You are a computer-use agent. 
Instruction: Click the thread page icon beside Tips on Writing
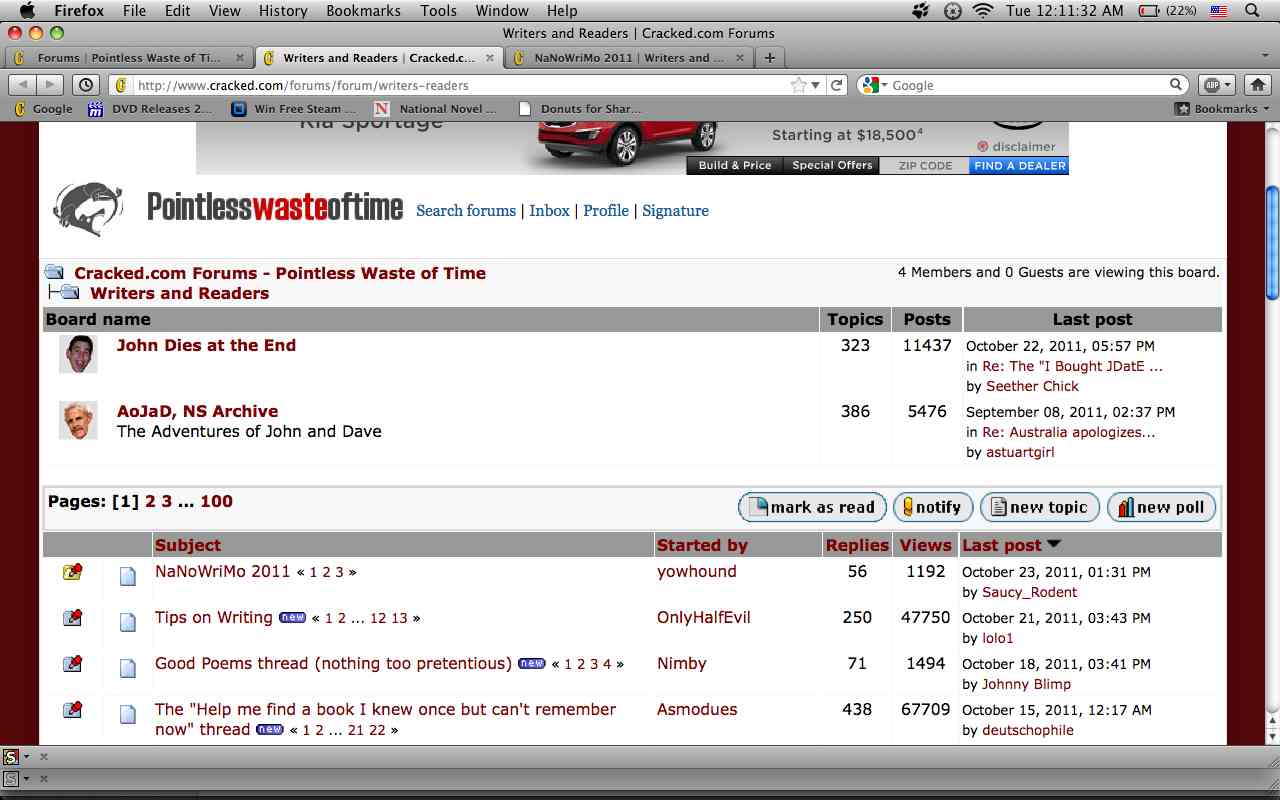pos(128,621)
